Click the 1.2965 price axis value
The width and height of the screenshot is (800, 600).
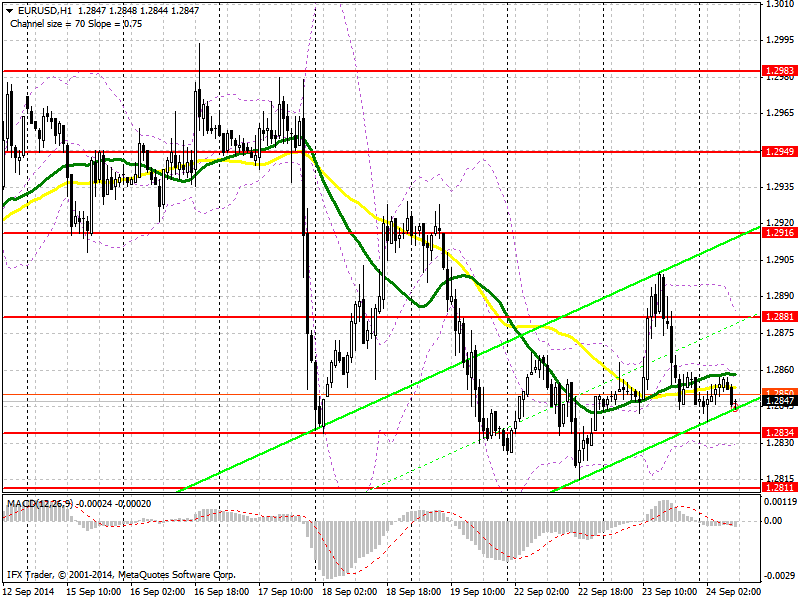click(x=780, y=113)
